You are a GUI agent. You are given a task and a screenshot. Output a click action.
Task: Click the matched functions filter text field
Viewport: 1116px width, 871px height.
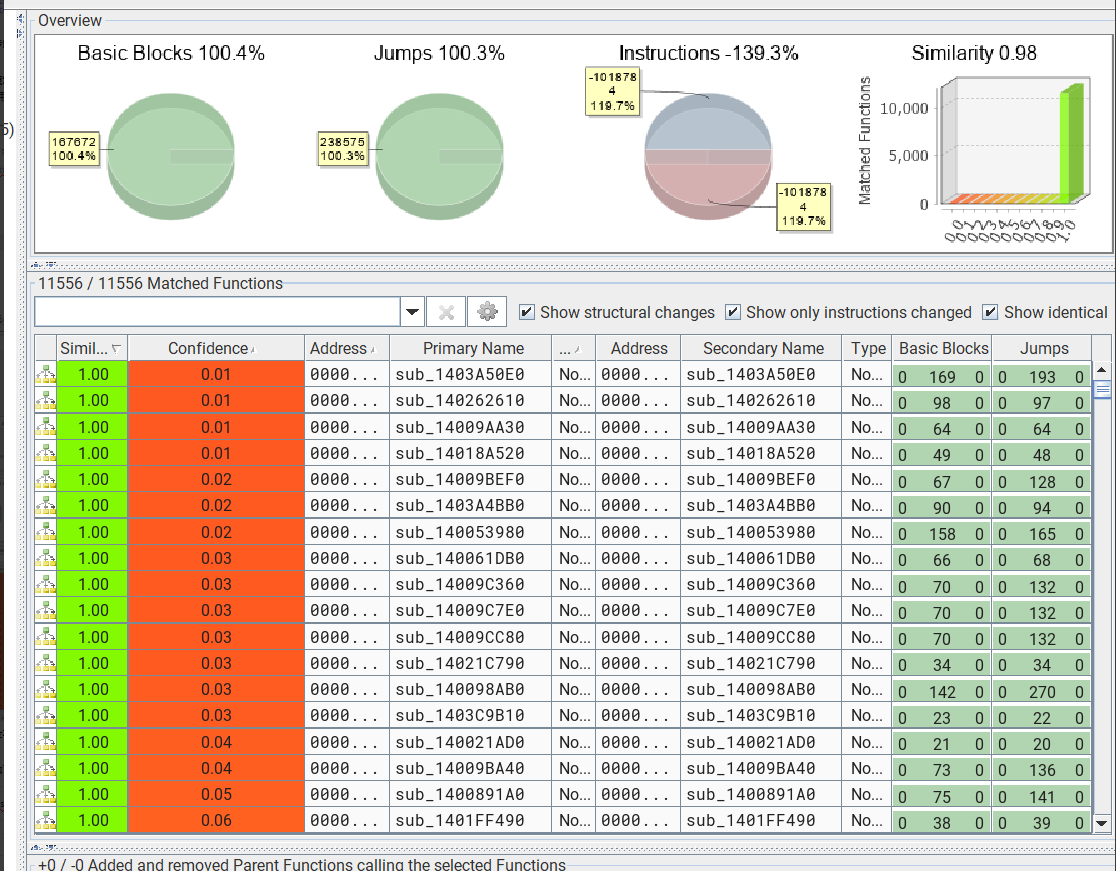217,312
